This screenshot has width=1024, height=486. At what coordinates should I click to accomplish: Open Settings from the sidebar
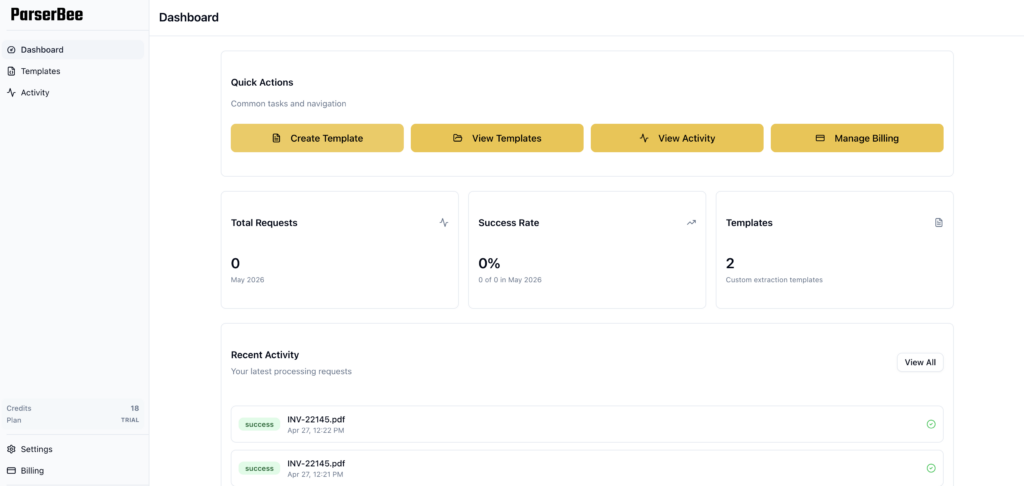73,449
